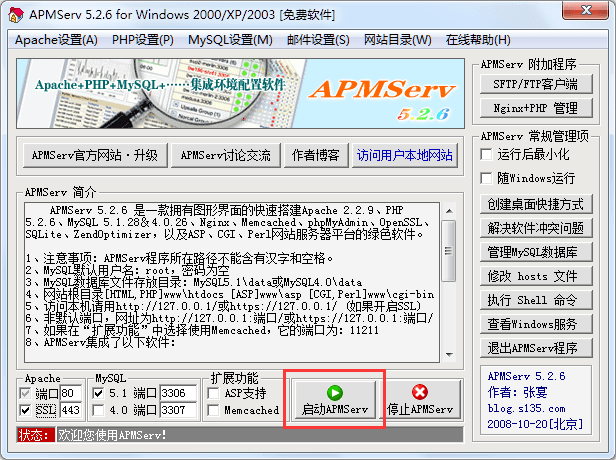
Task: Open the Apache设置(A) menu
Action: tap(56, 40)
